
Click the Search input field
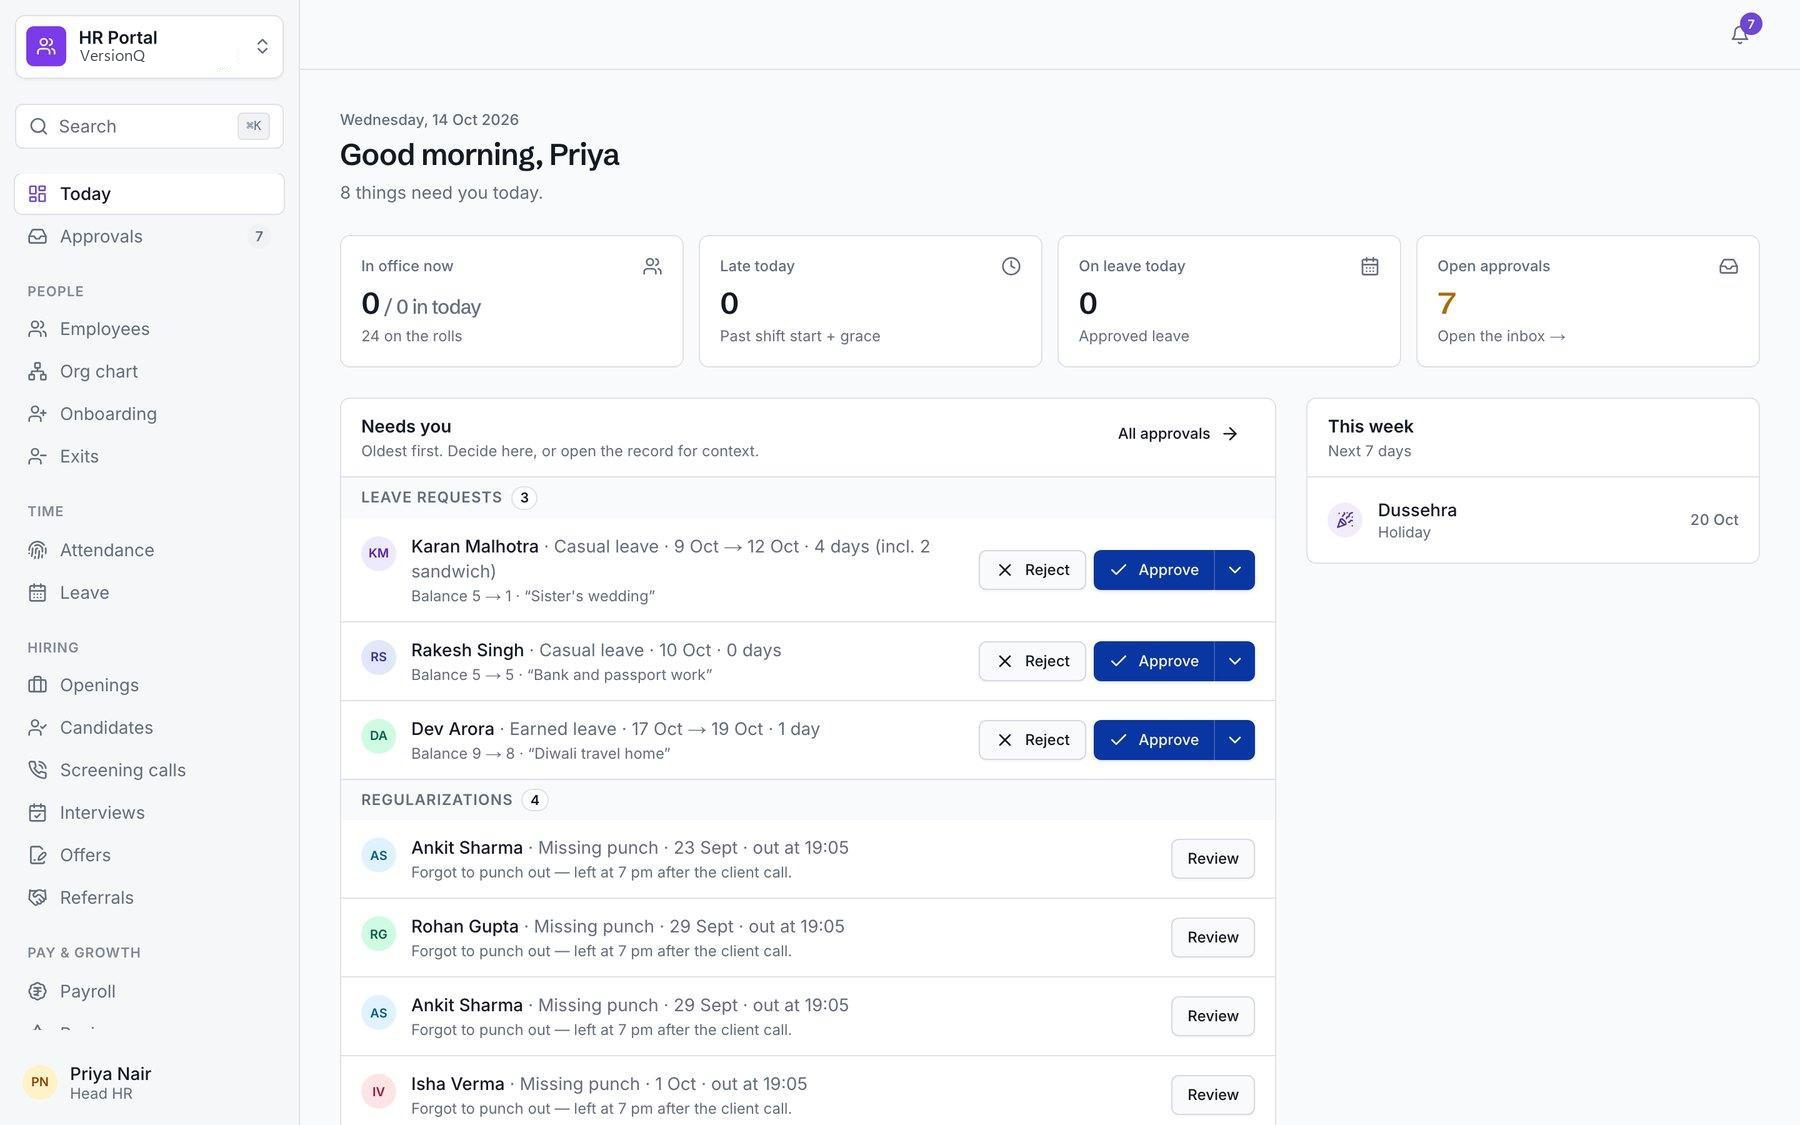tap(149, 126)
